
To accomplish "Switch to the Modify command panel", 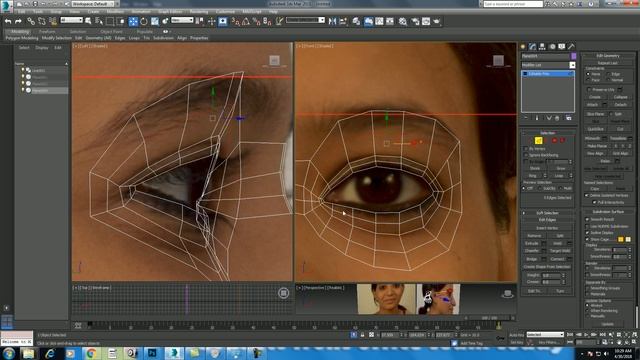I will [532, 47].
